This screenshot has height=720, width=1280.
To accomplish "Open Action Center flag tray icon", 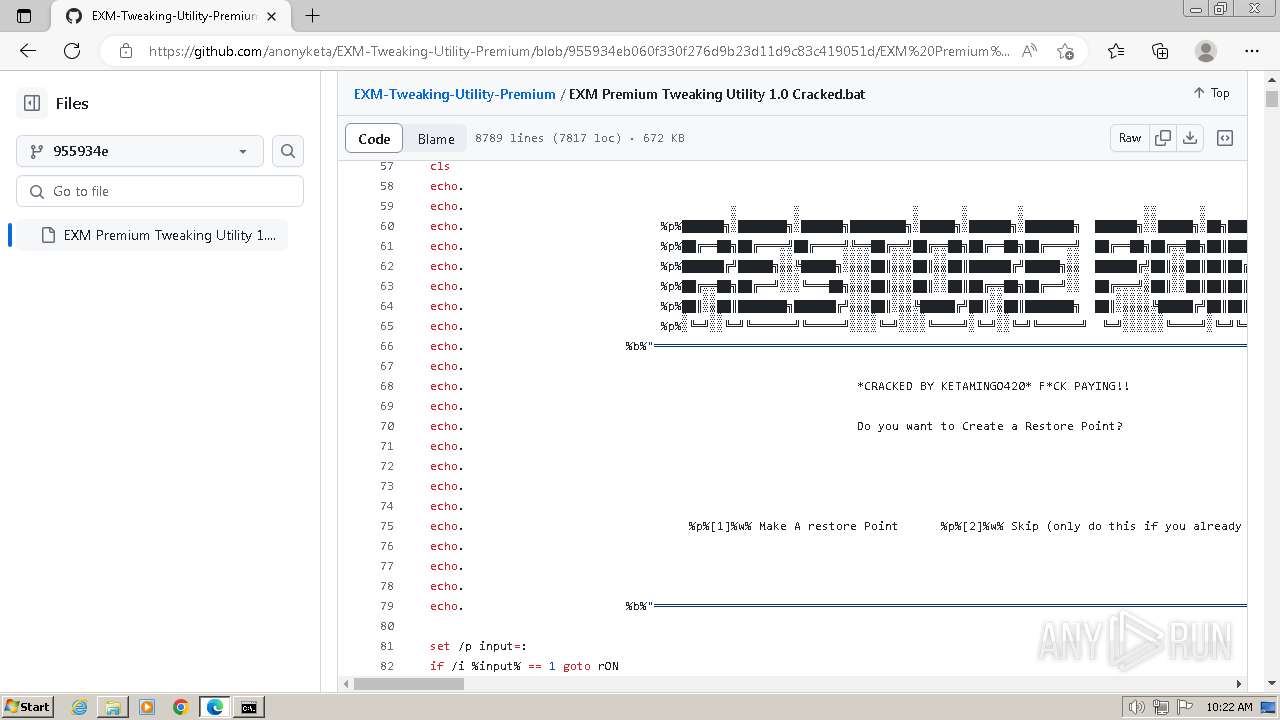I will (1185, 707).
